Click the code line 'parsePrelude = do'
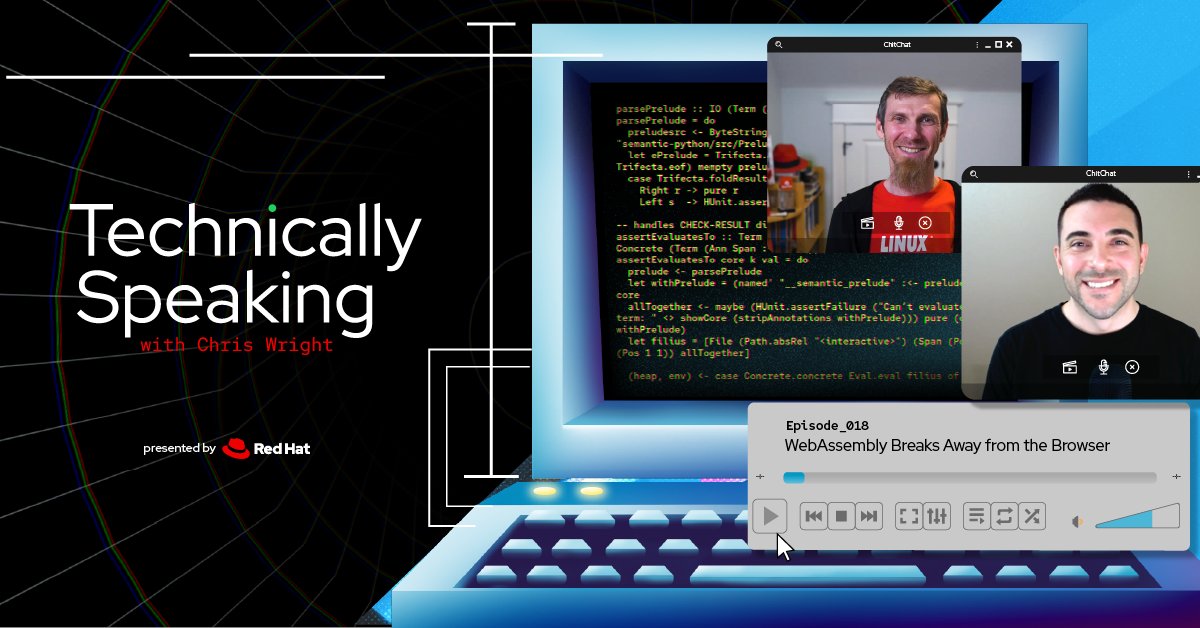Viewport: 1200px width, 628px height. [666, 120]
